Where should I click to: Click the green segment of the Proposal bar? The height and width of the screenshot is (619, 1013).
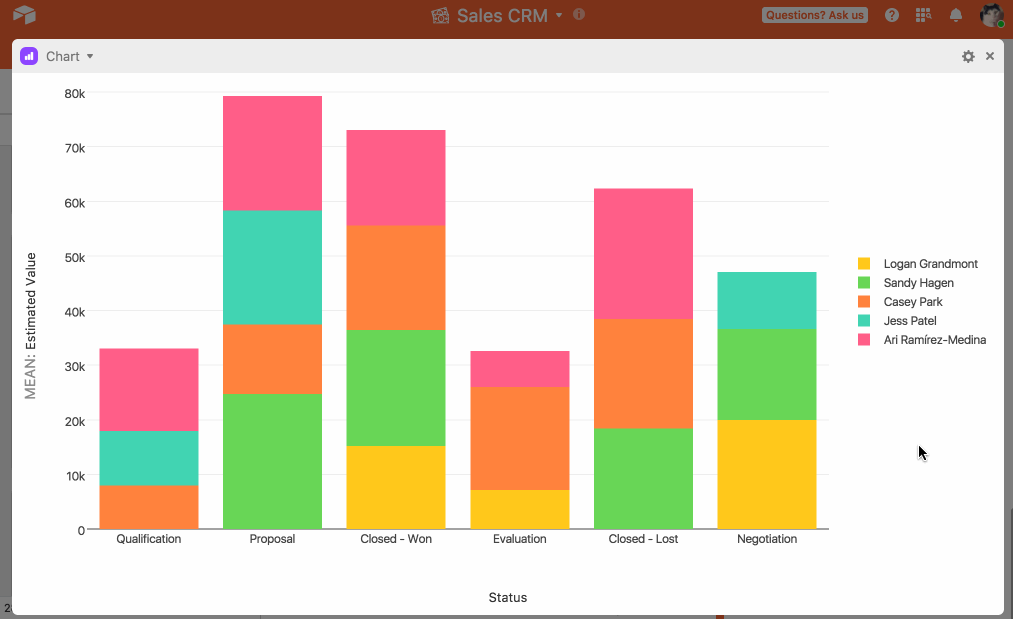click(x=272, y=461)
